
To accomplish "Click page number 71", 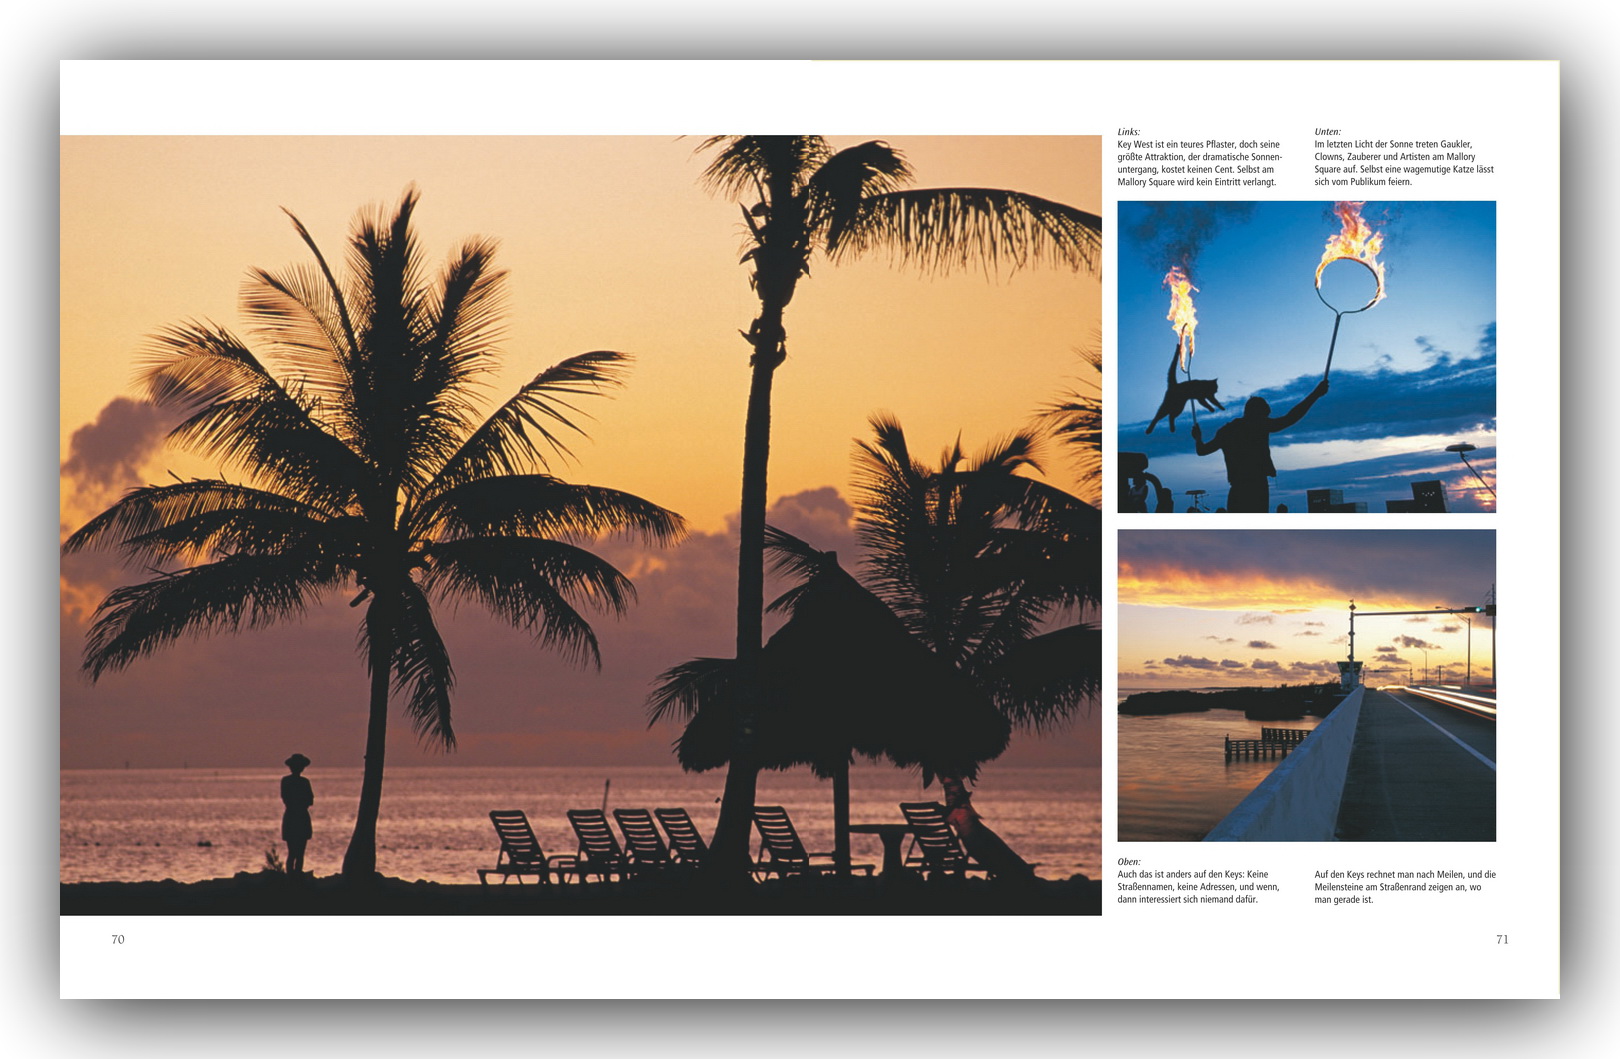I will click(x=1501, y=939).
